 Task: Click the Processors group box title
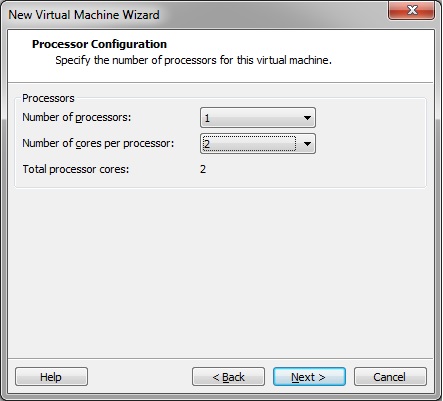(x=48, y=98)
